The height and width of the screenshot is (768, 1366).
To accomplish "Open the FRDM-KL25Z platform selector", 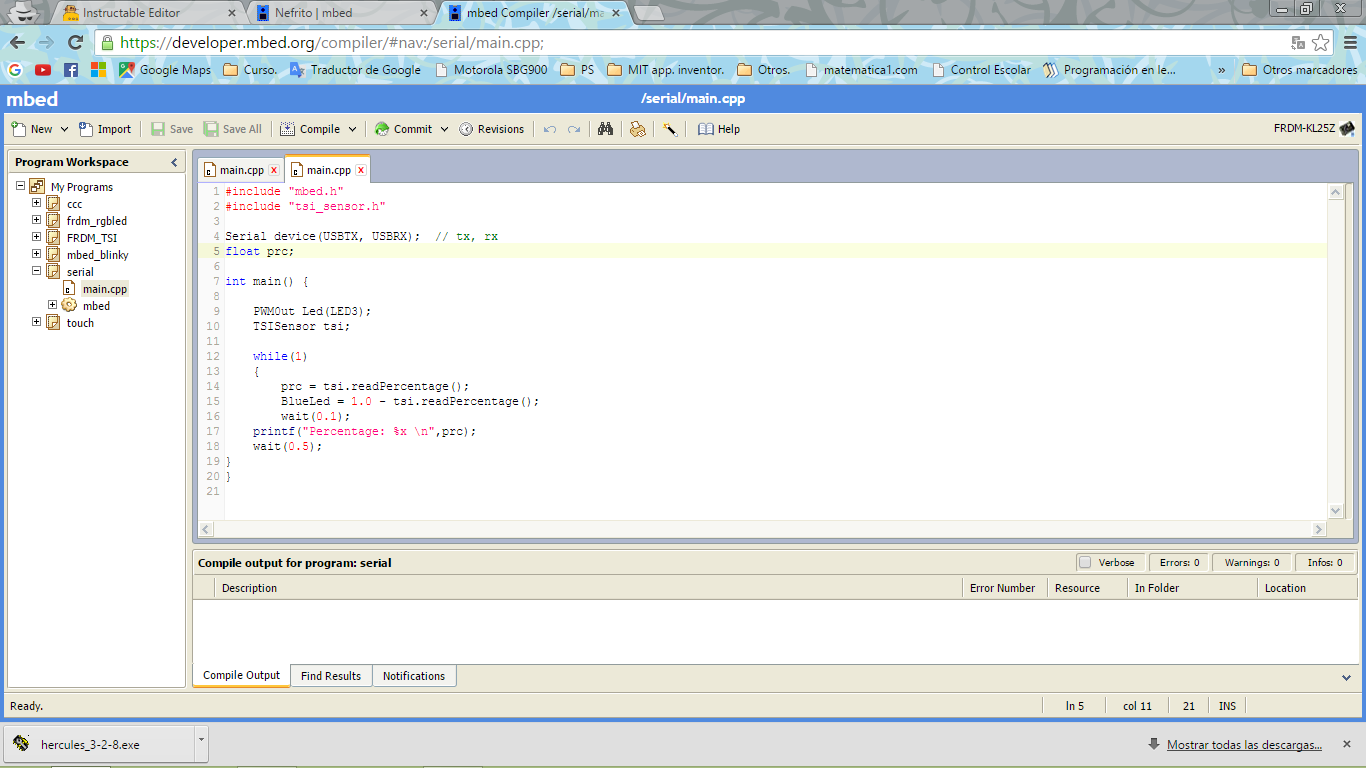I will click(x=1314, y=128).
